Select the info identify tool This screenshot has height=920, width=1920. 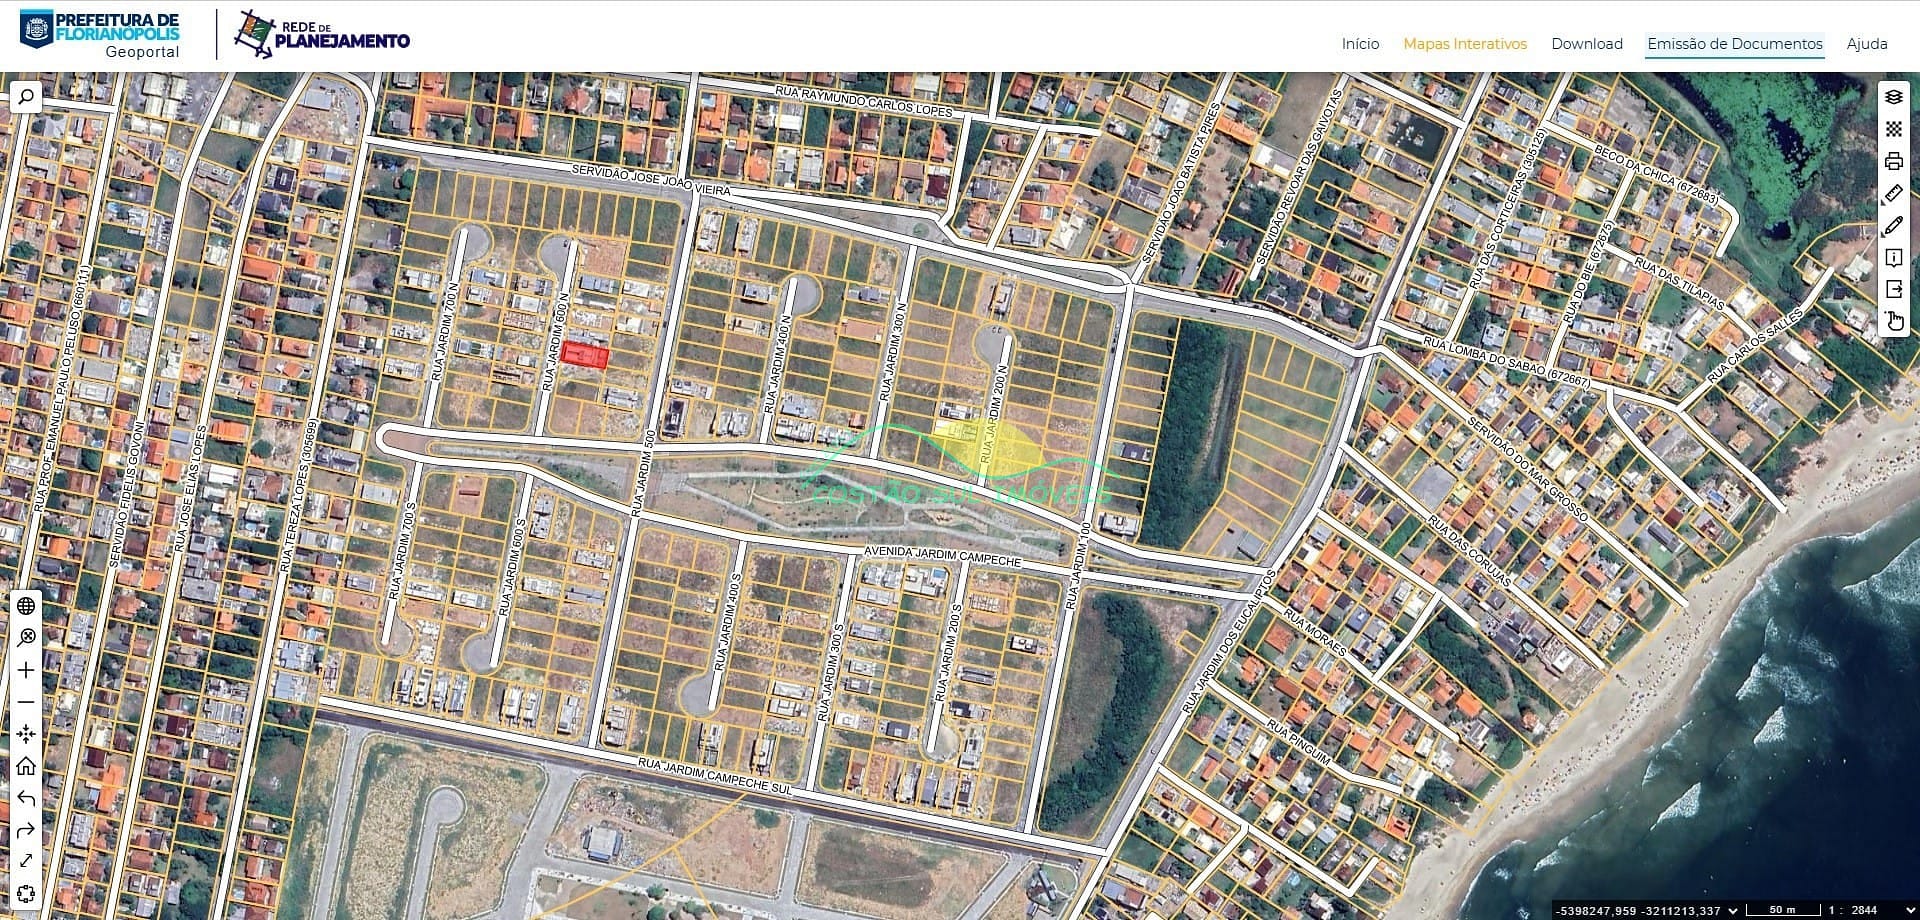coord(1893,258)
